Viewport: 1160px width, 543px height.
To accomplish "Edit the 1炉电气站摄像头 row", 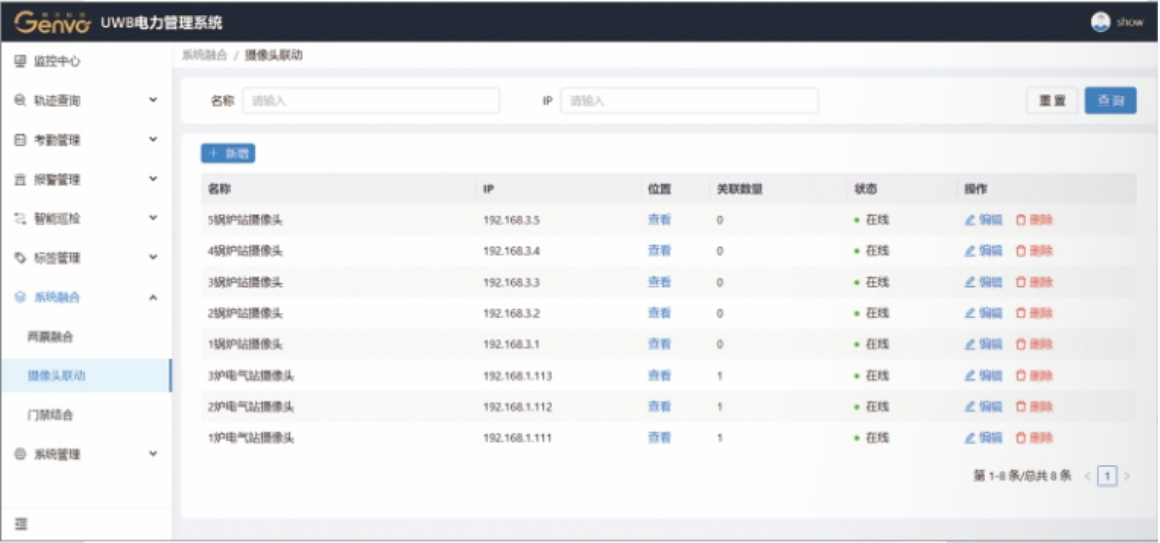I will [984, 438].
